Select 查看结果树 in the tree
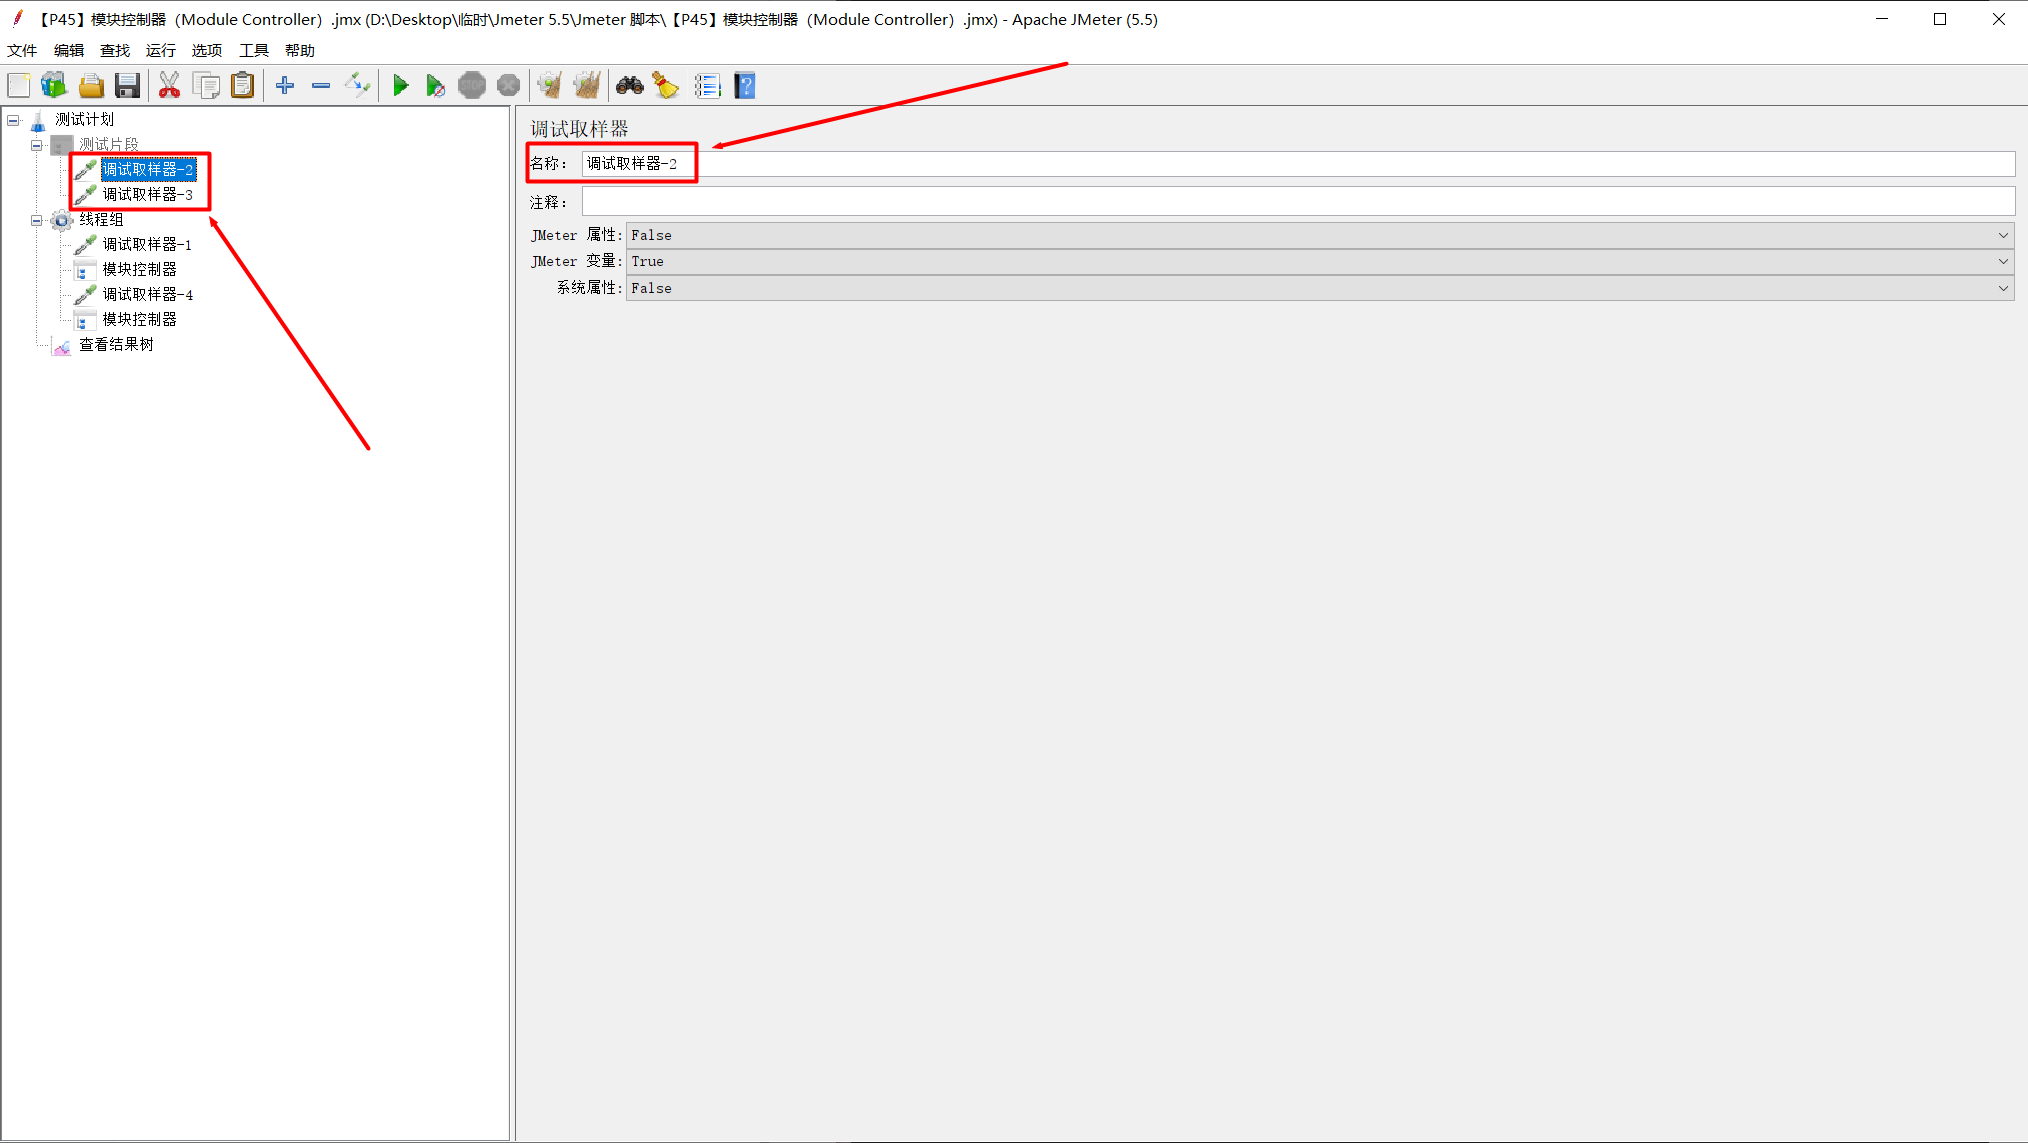Image resolution: width=2028 pixels, height=1143 pixels. (x=116, y=345)
